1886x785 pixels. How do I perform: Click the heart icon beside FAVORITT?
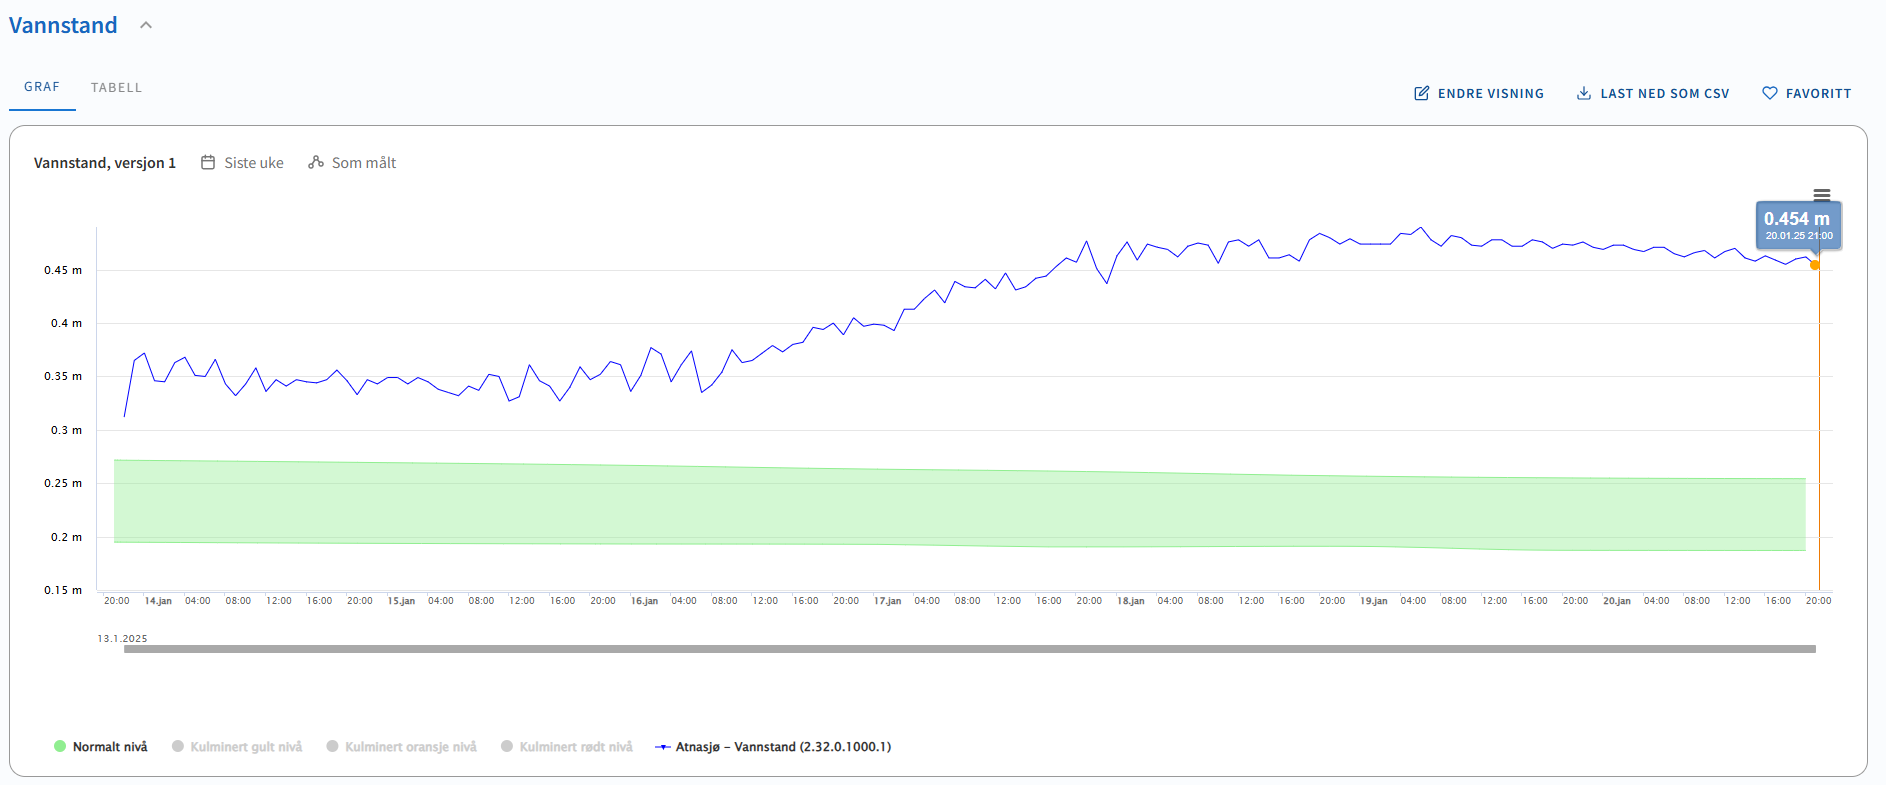tap(1770, 93)
